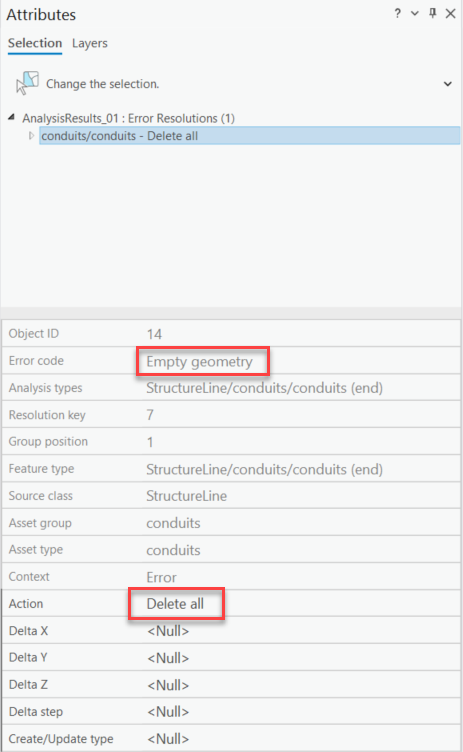Click the Action value Delete all
Screen dimensions: 463x752
click(x=175, y=604)
